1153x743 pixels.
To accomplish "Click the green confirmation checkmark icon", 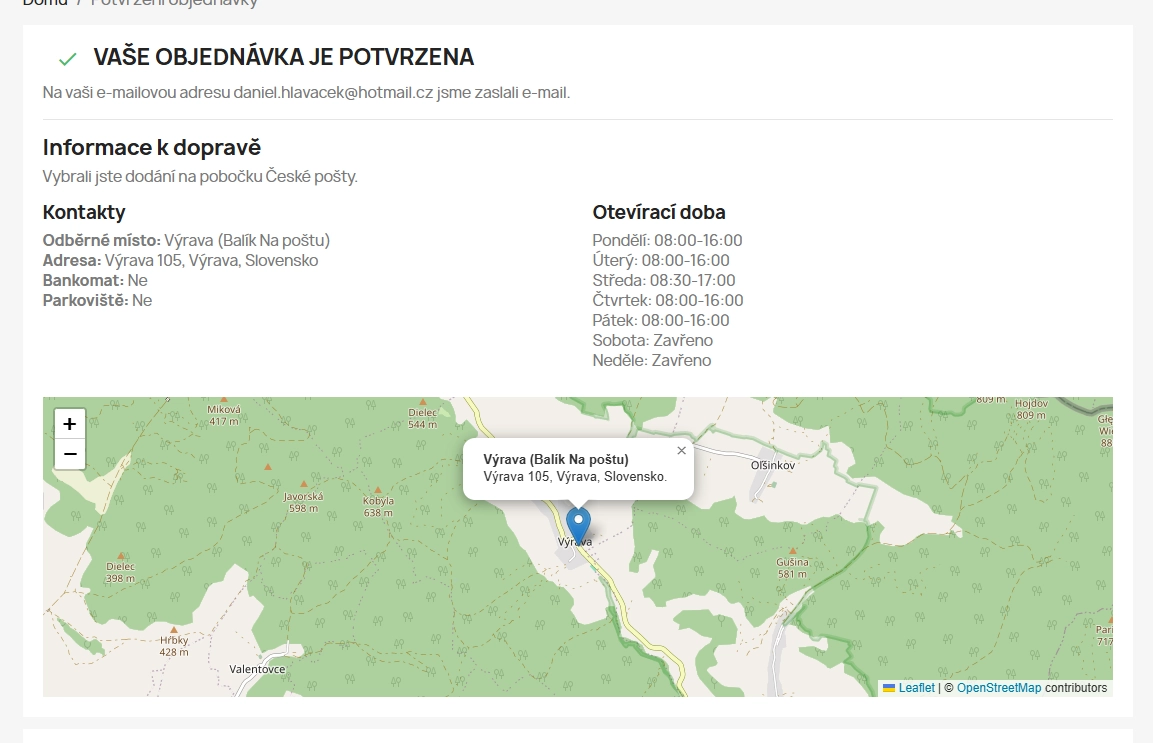I will [67, 59].
